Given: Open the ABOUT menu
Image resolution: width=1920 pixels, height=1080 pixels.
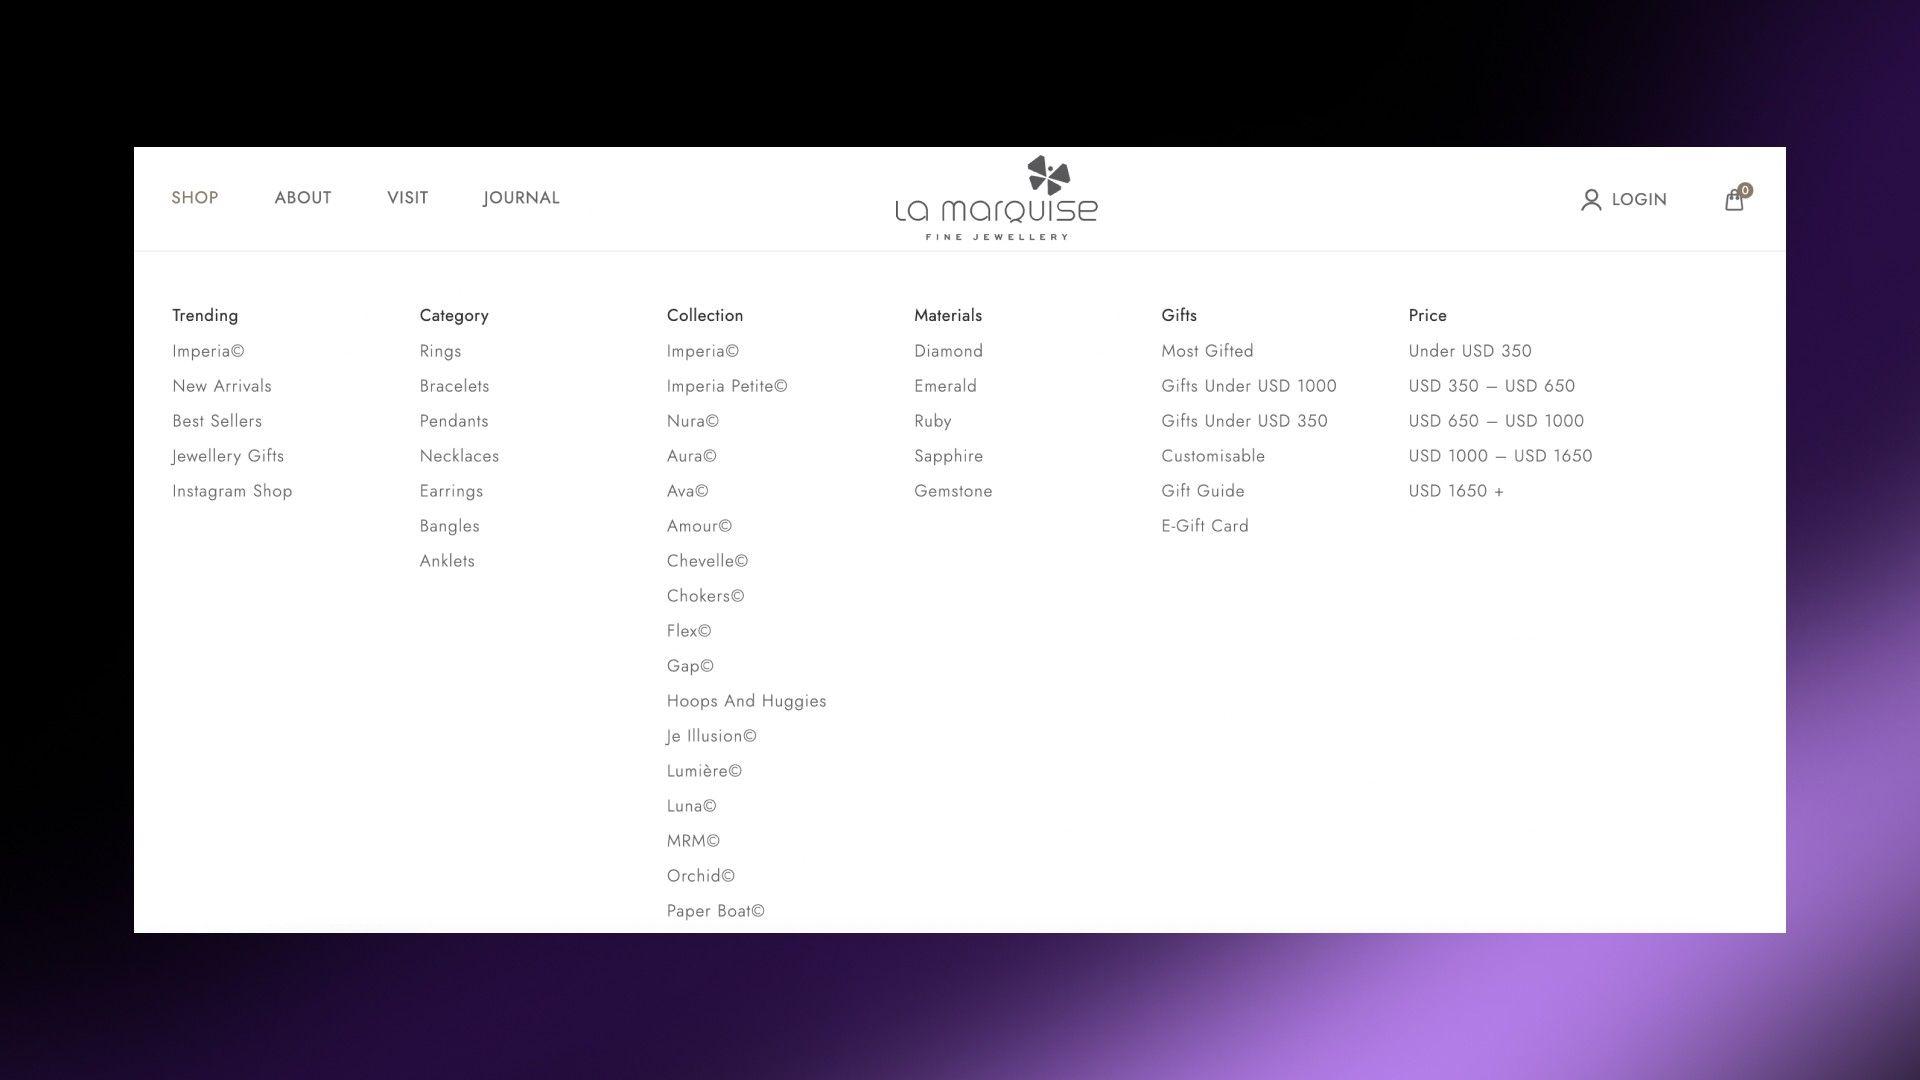Looking at the screenshot, I should click(303, 198).
